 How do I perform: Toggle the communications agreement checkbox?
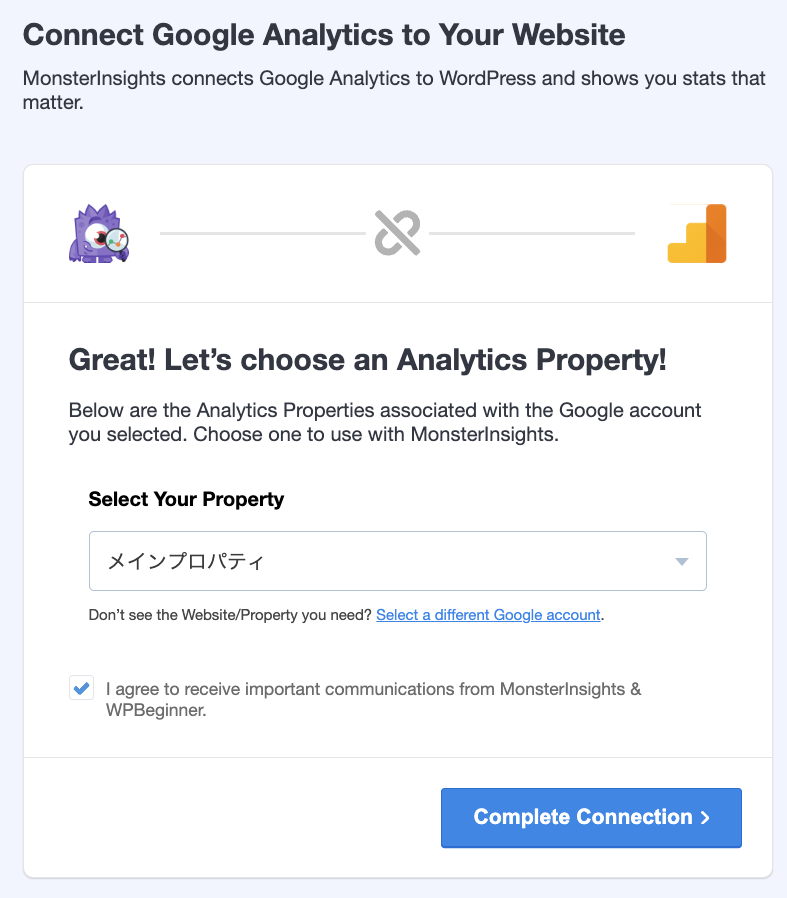[x=81, y=689]
